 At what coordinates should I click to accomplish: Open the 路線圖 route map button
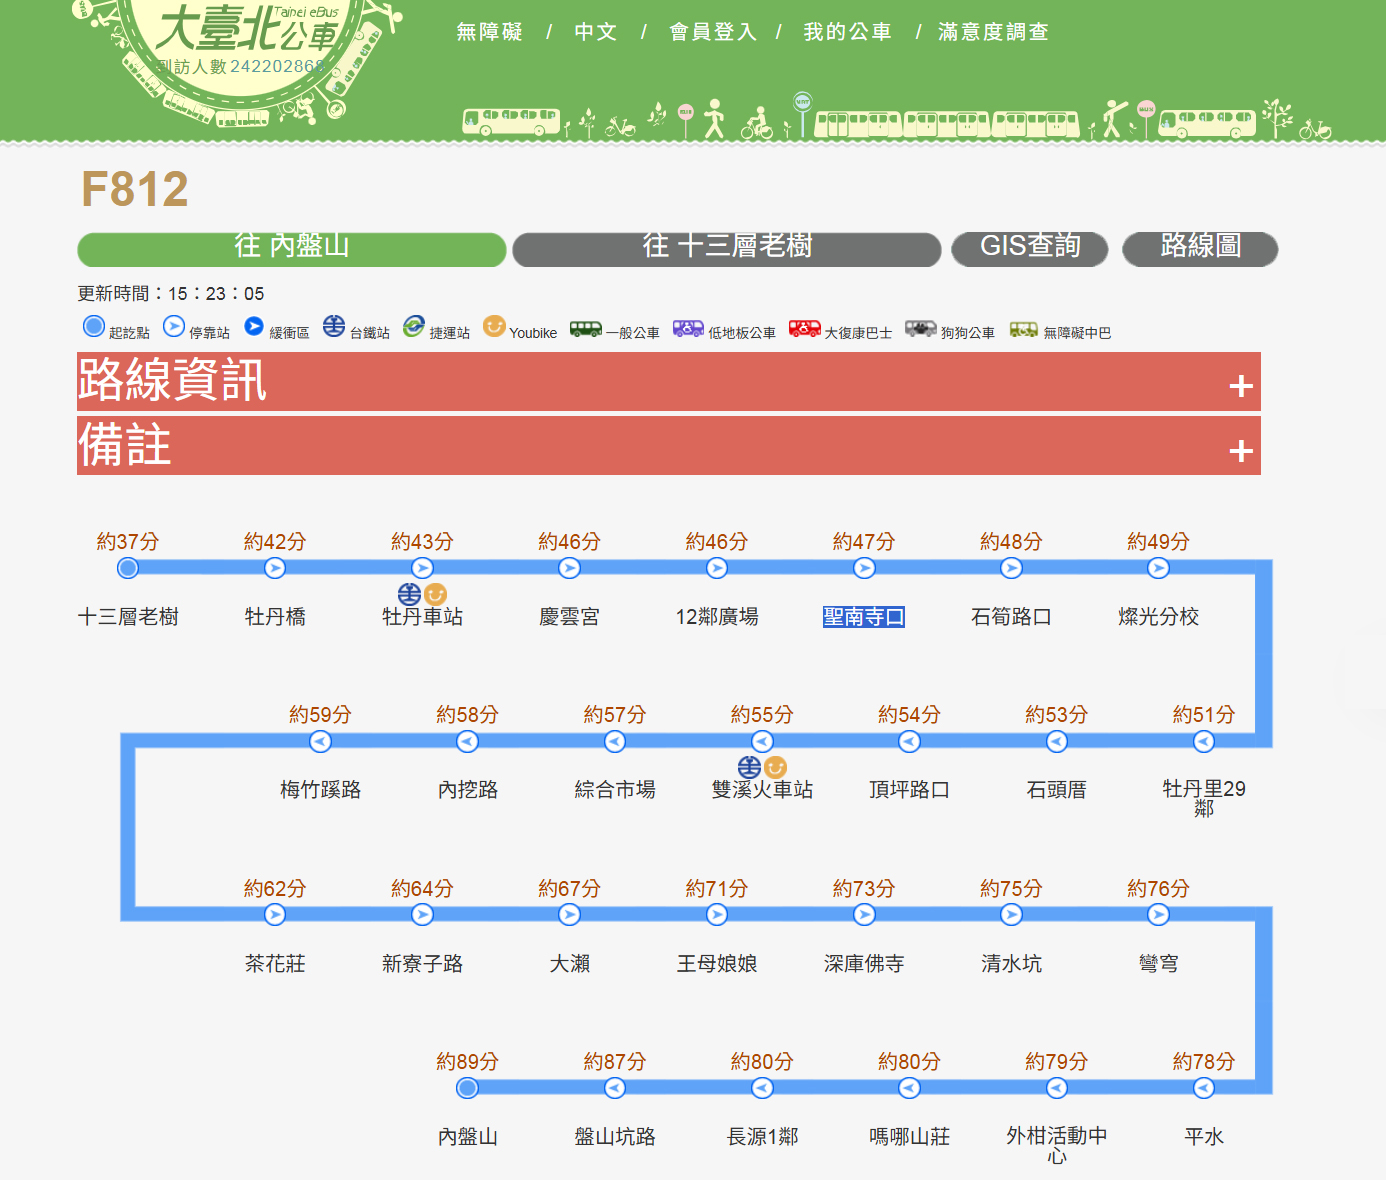click(x=1199, y=249)
